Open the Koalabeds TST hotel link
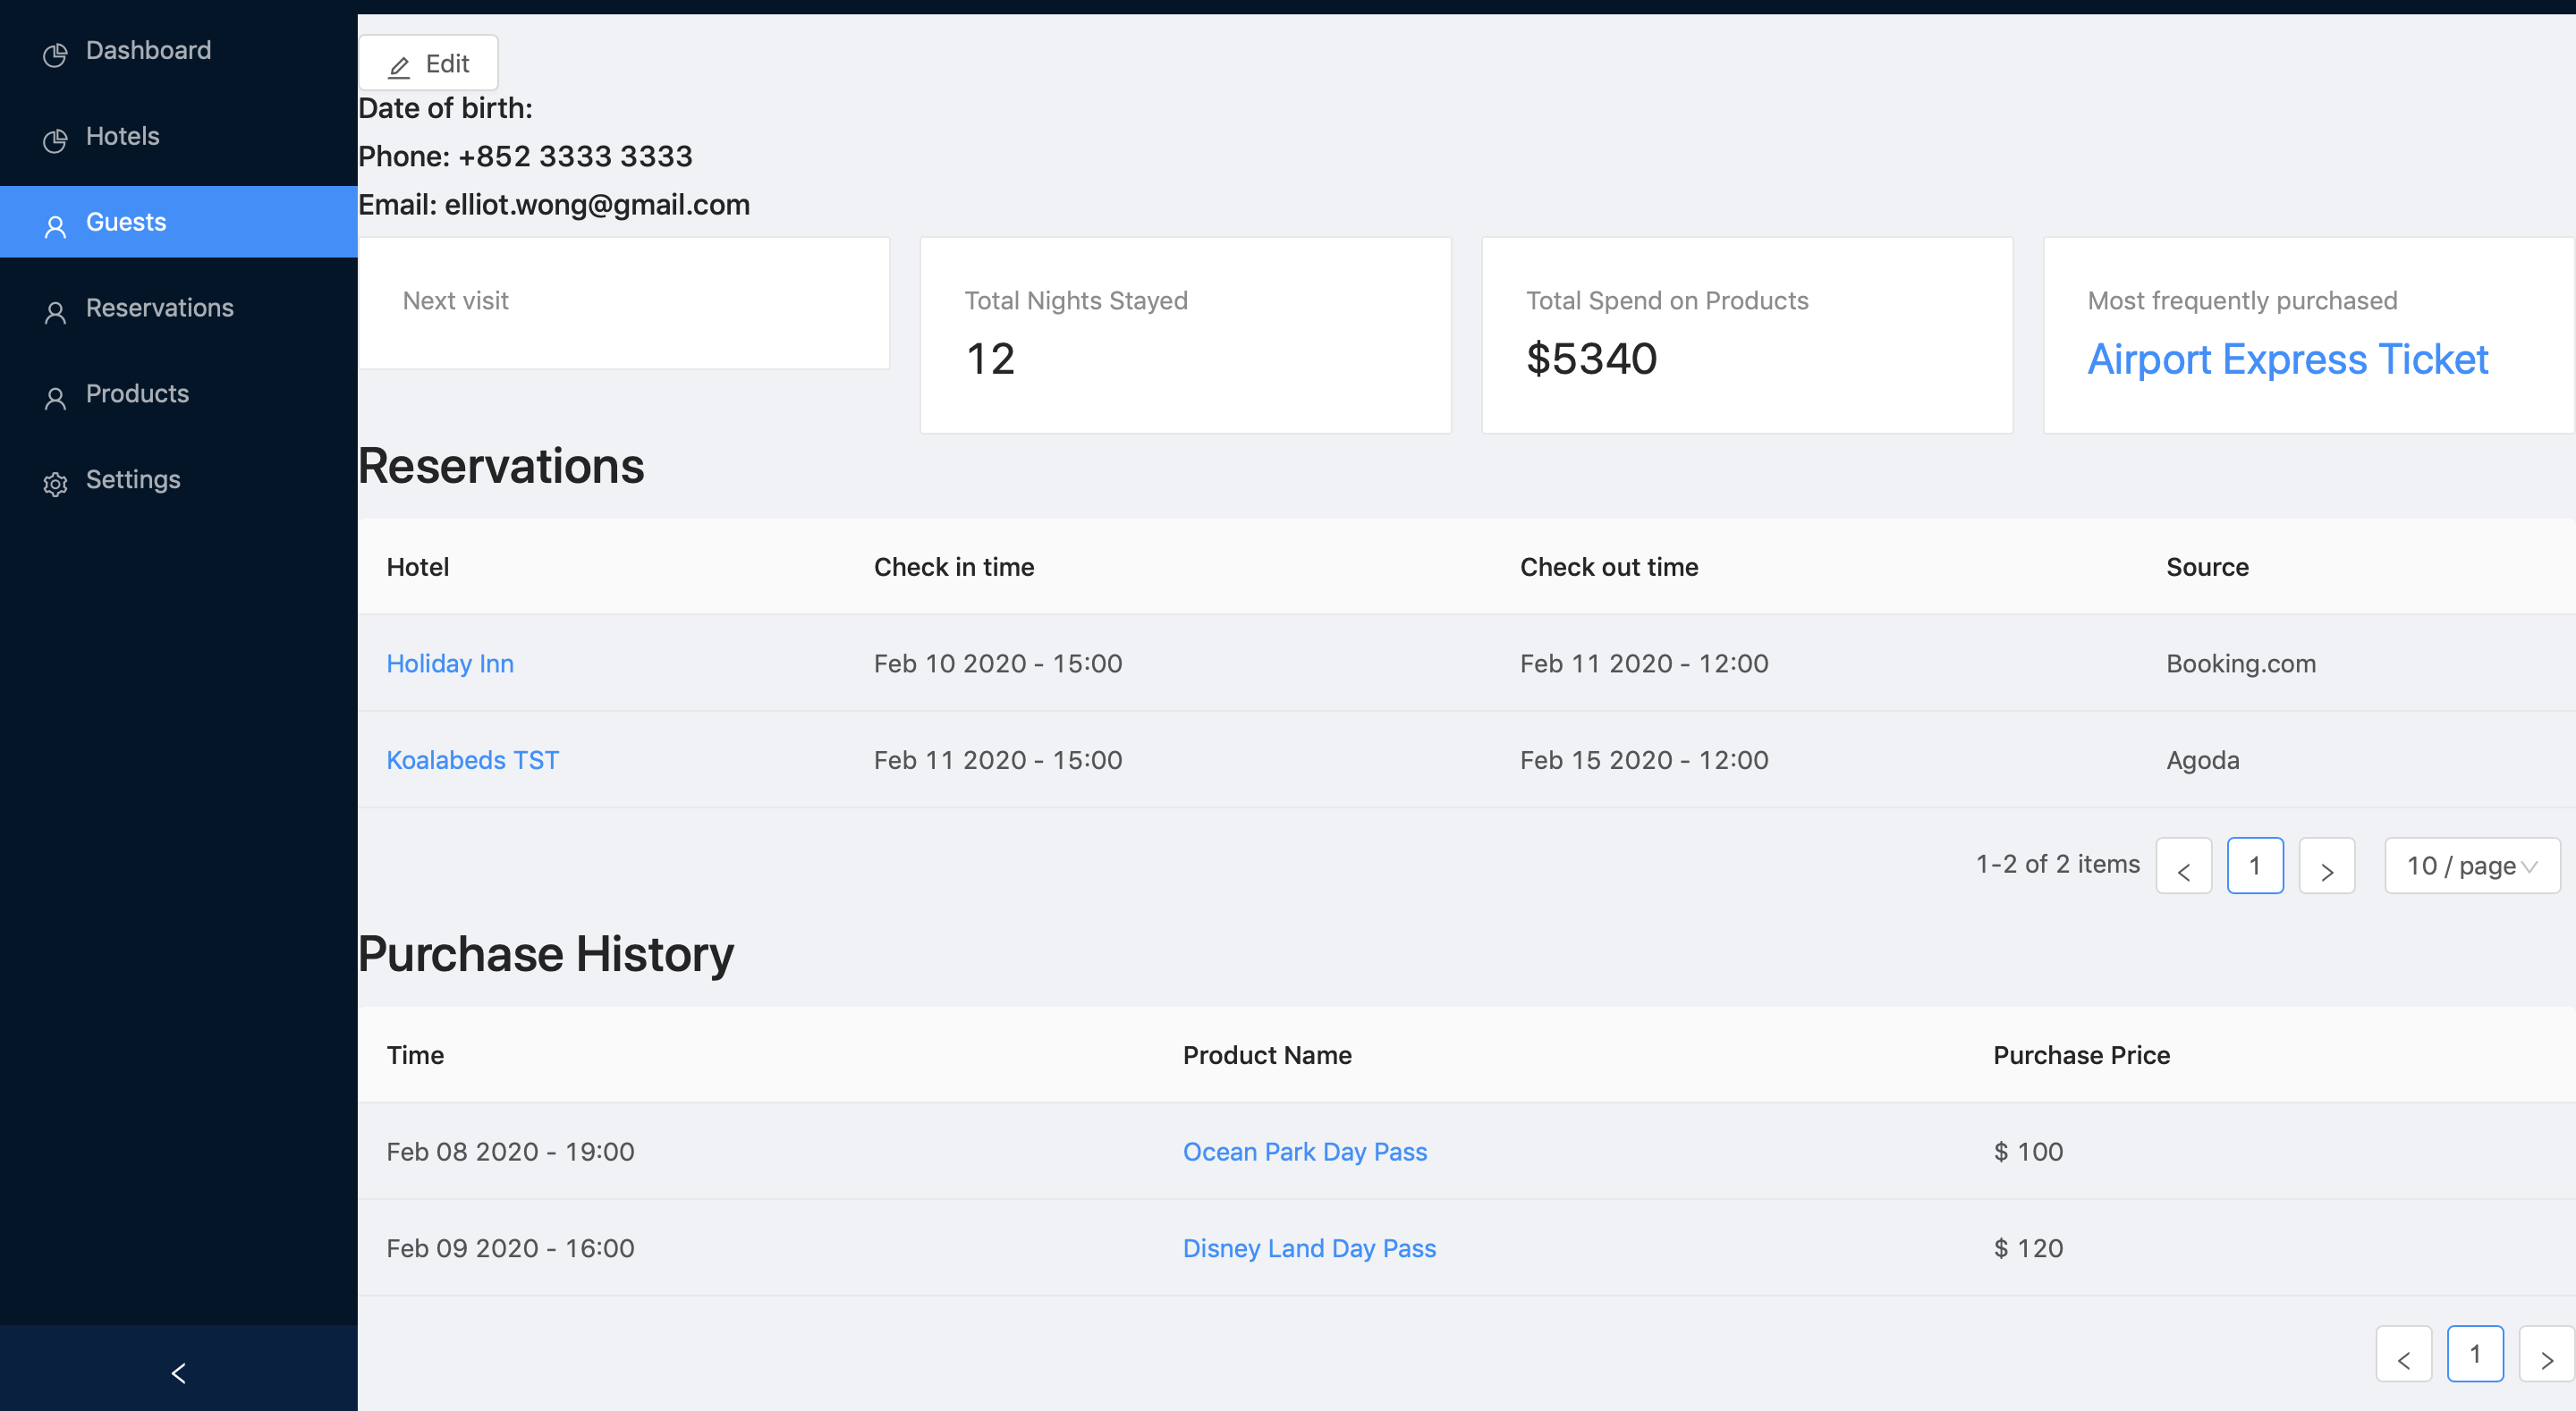This screenshot has height=1411, width=2576. (x=472, y=760)
